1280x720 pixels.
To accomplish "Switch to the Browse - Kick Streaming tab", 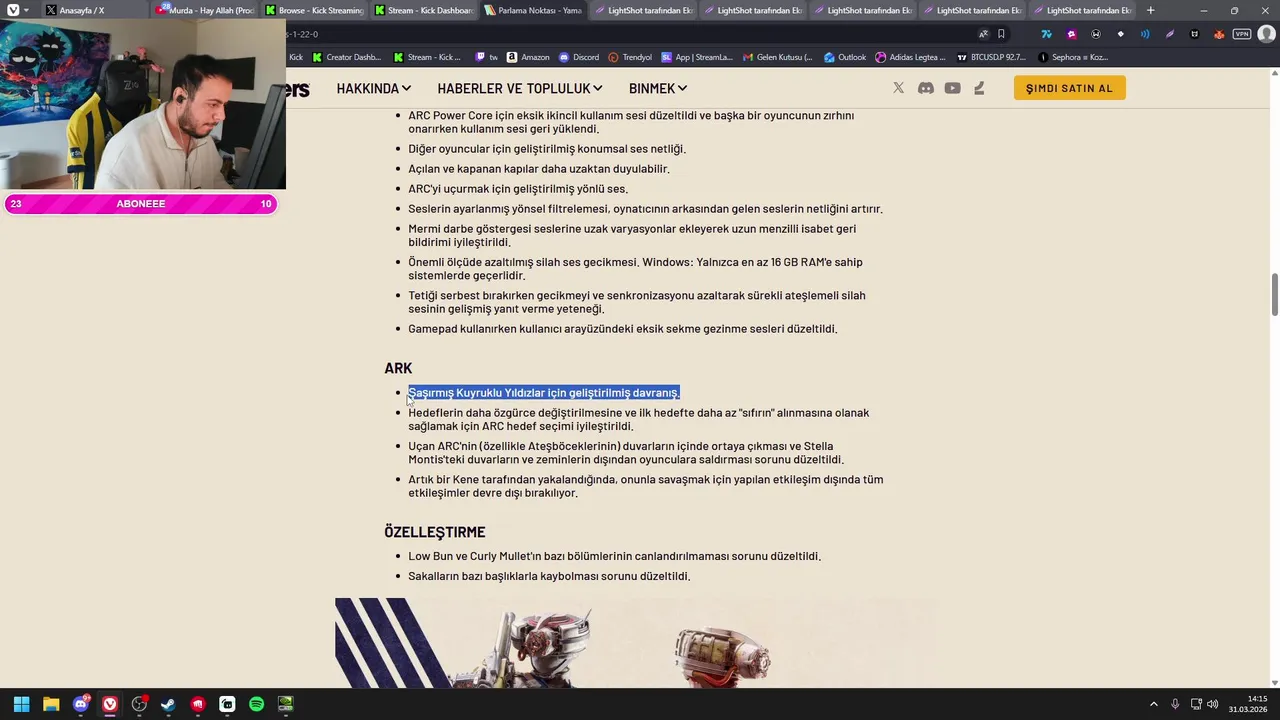I will click(x=315, y=10).
